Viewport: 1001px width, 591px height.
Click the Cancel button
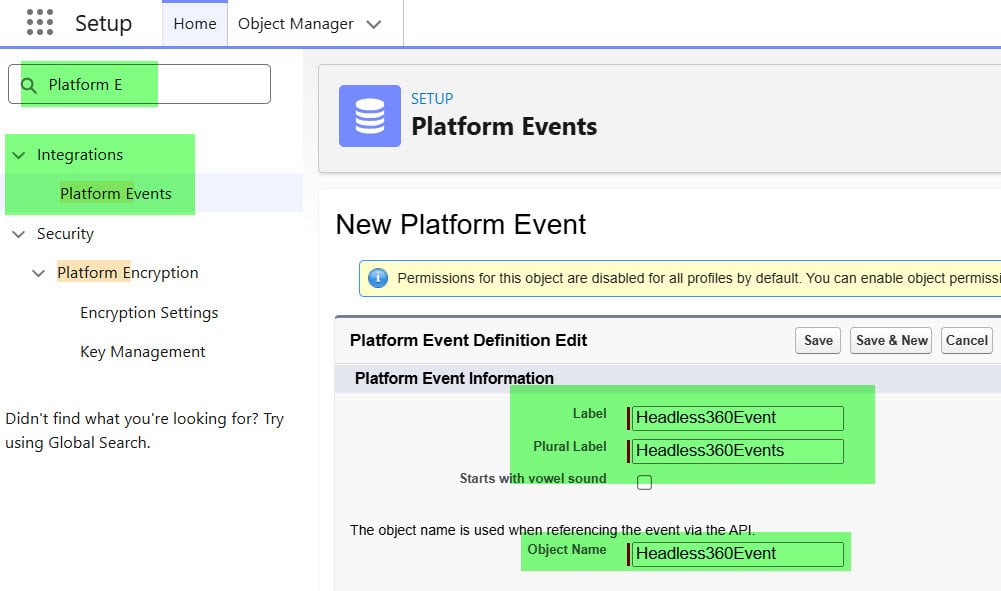point(967,340)
